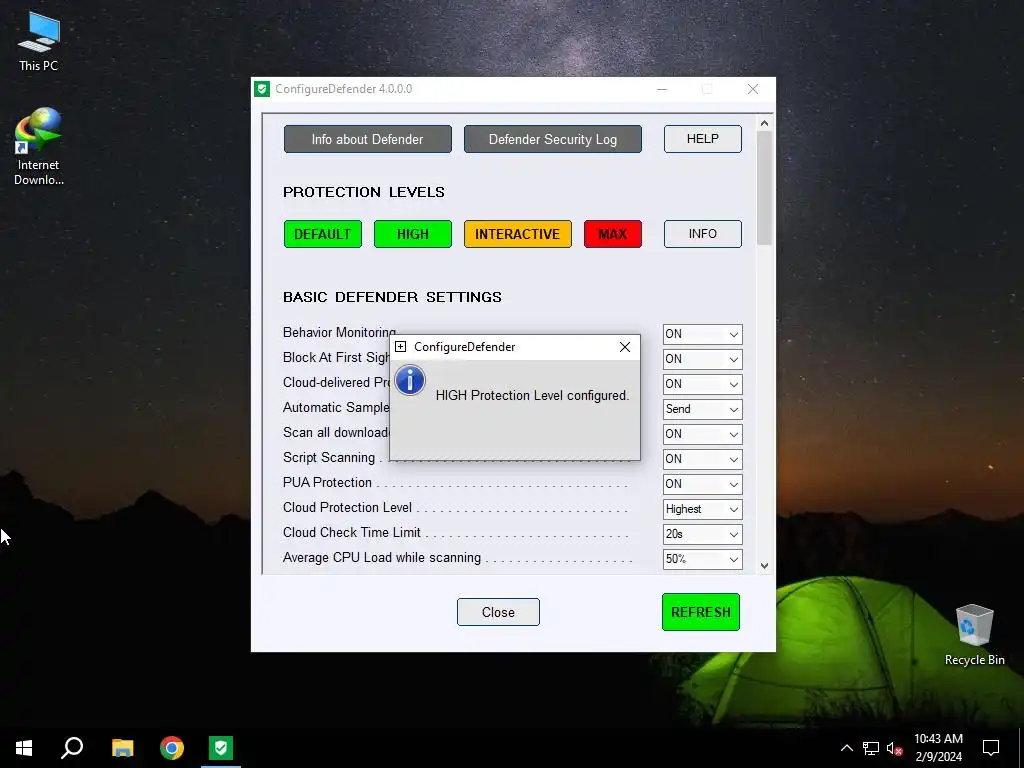Apply the HIGH protection level
The image size is (1024, 768).
(x=413, y=234)
